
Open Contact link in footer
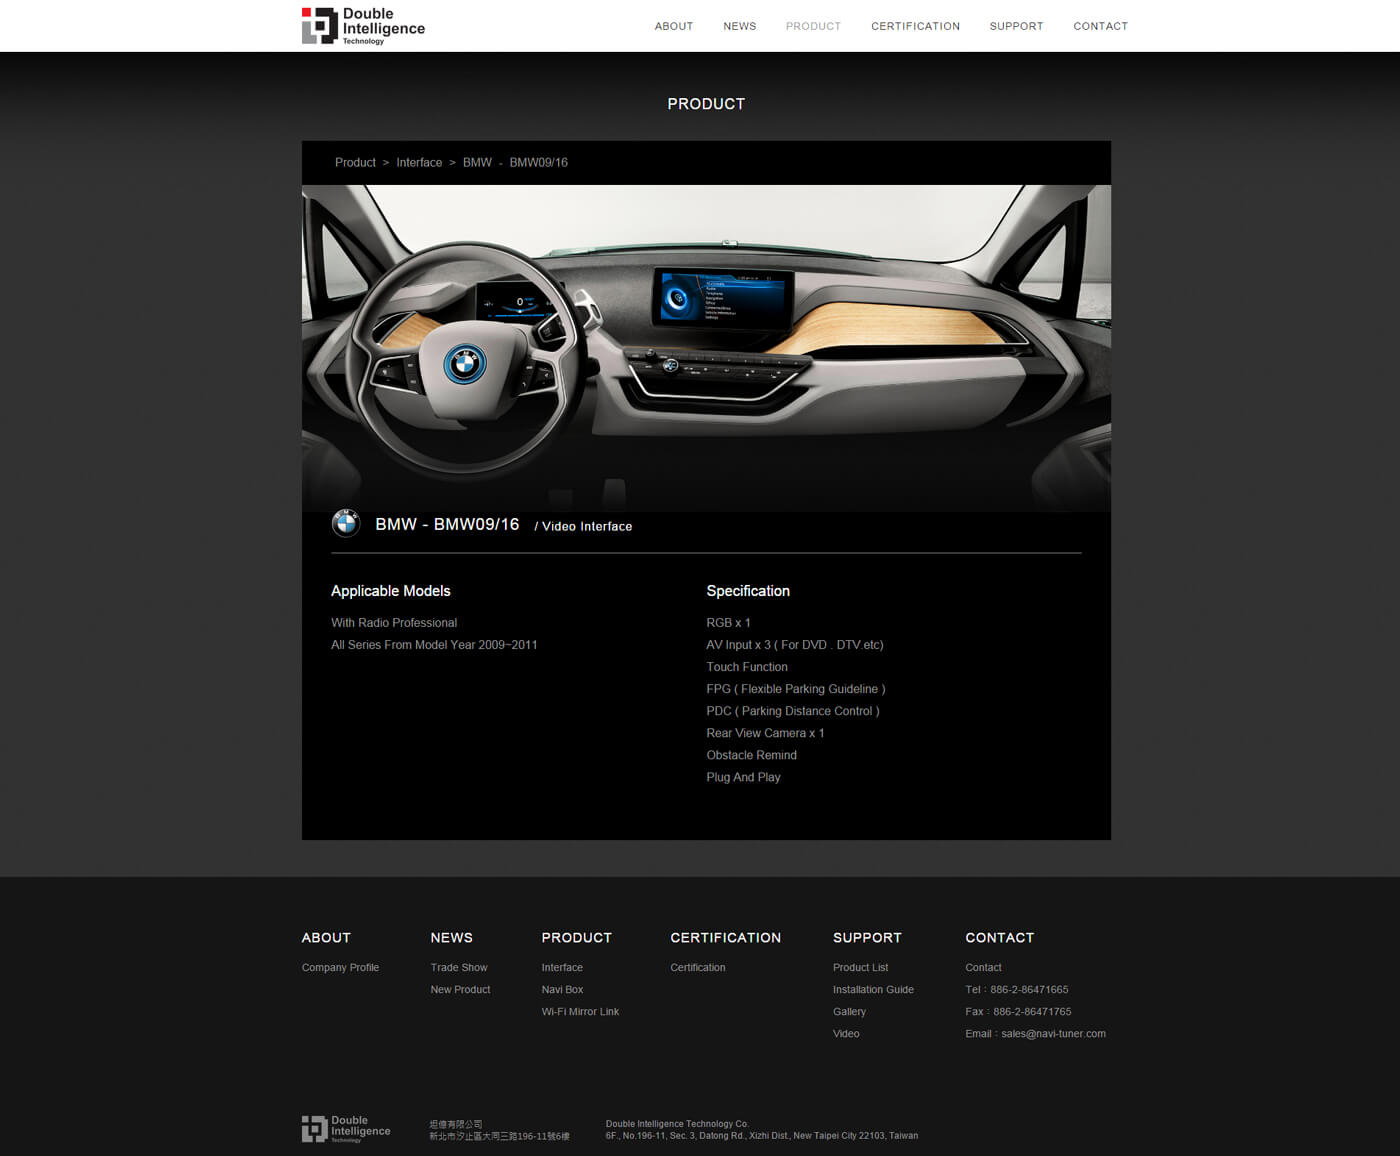tap(983, 968)
